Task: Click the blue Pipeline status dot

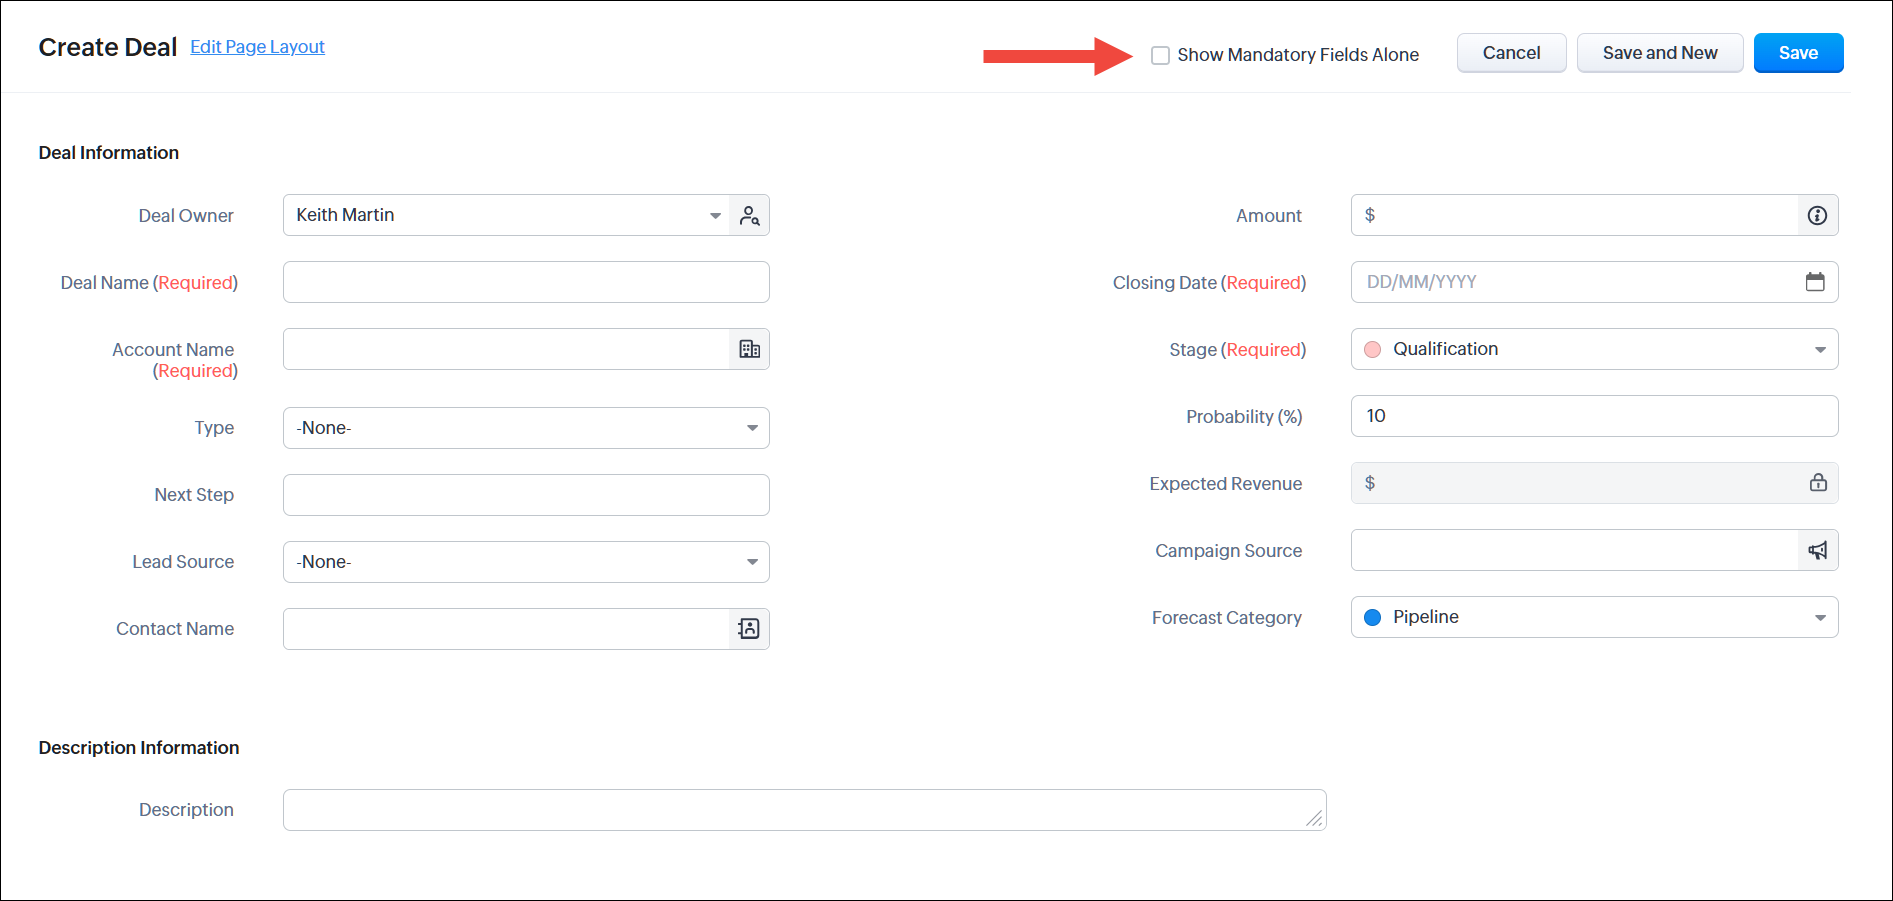Action: coord(1372,616)
